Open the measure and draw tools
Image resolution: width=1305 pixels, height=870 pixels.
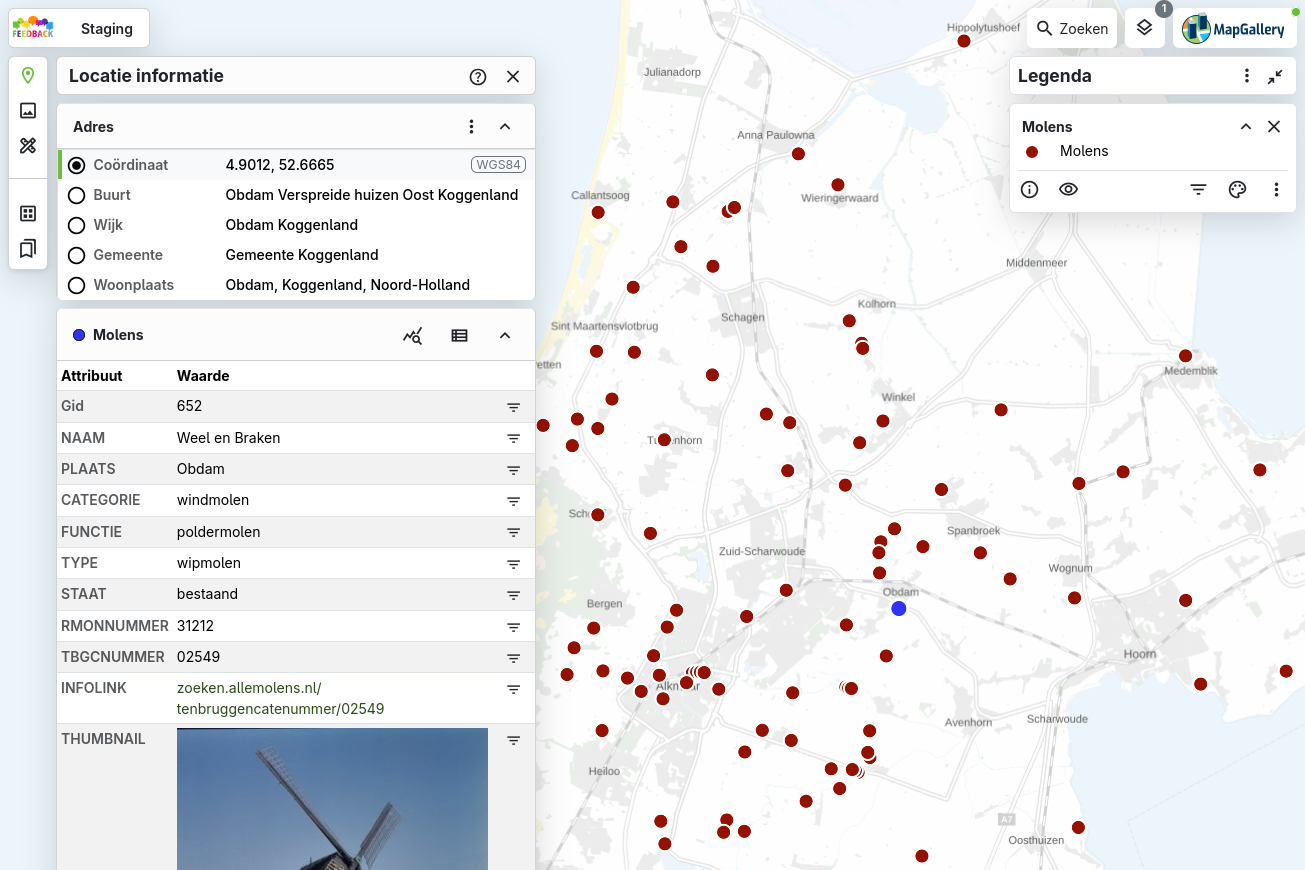pos(28,146)
